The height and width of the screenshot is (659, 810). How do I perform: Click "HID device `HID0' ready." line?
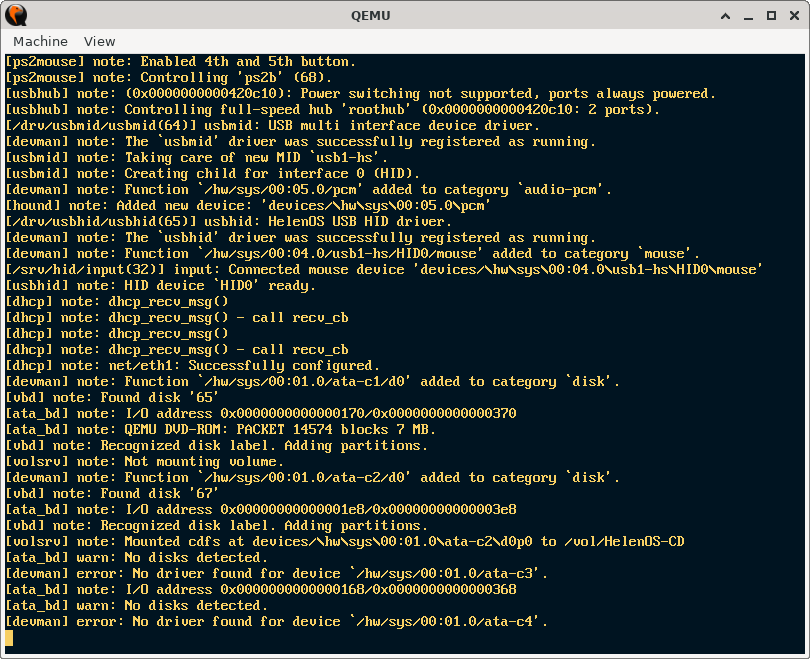tap(161, 286)
